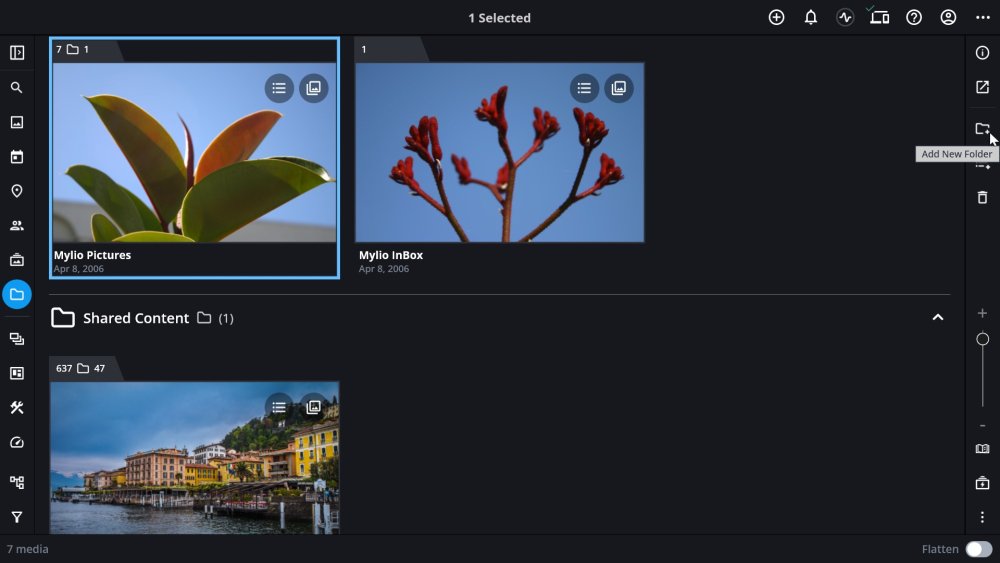Open the People view in sidebar
Image resolution: width=1000 pixels, height=563 pixels.
point(17,225)
